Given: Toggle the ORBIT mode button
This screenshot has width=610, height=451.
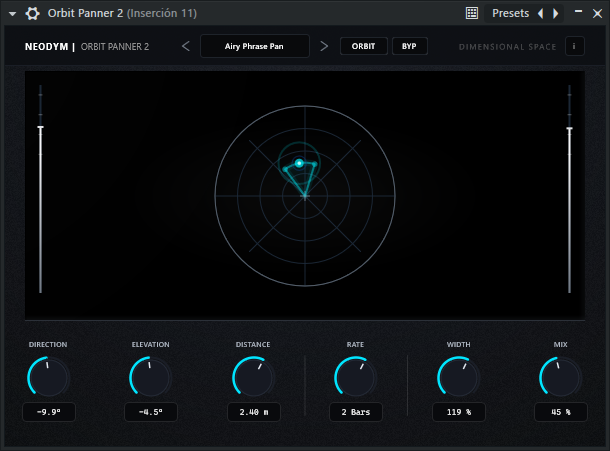Looking at the screenshot, I should point(363,46).
